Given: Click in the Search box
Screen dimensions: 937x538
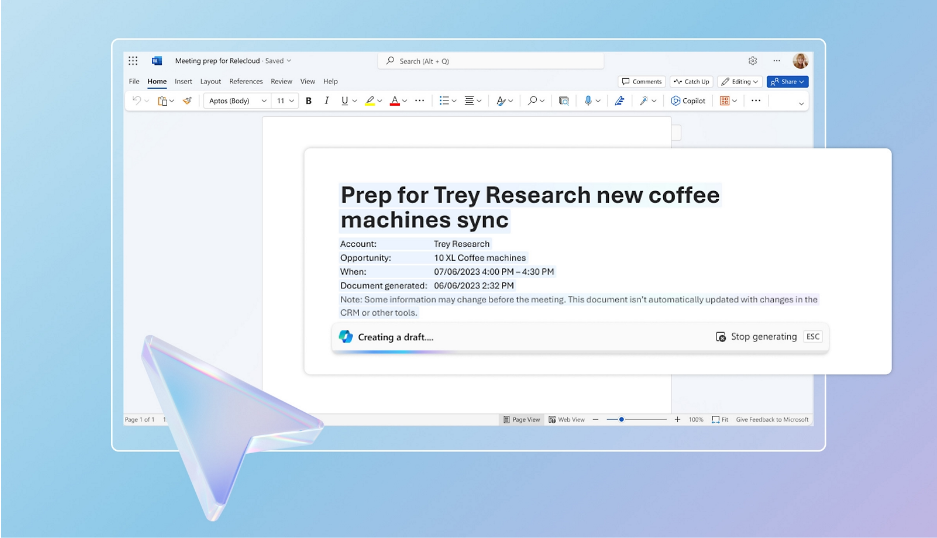Looking at the screenshot, I should point(491,61).
